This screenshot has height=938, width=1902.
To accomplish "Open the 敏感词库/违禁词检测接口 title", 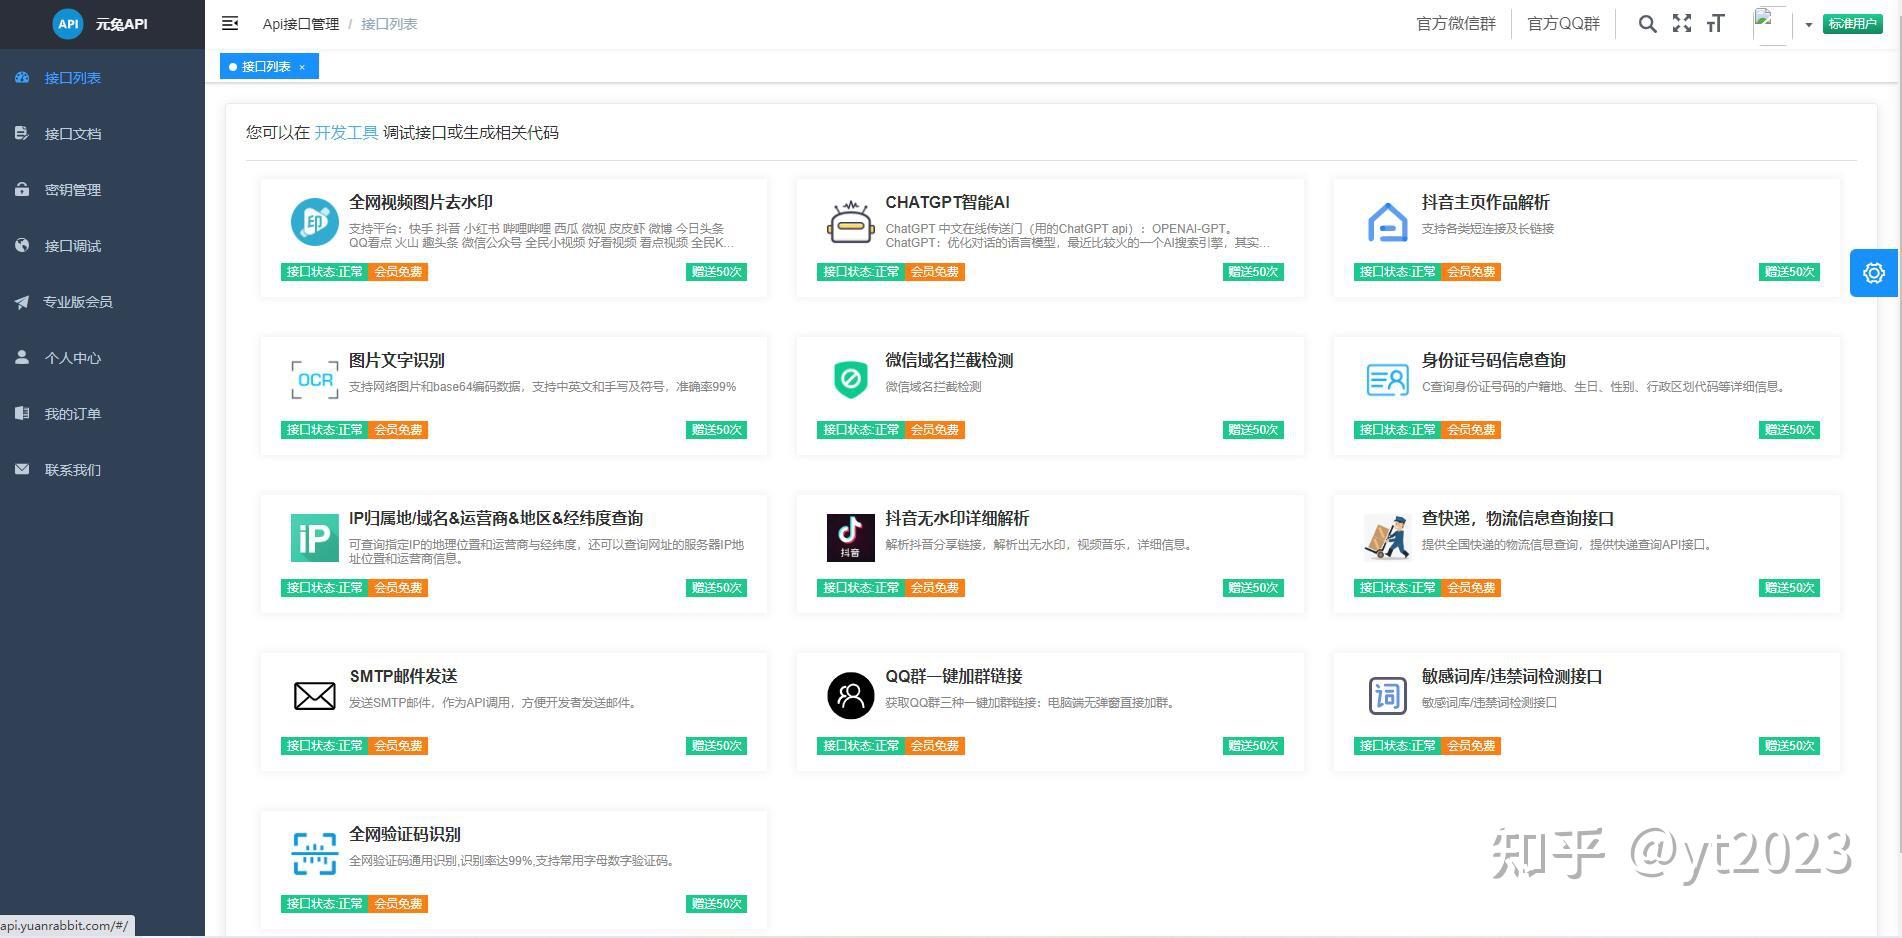I will (1512, 677).
